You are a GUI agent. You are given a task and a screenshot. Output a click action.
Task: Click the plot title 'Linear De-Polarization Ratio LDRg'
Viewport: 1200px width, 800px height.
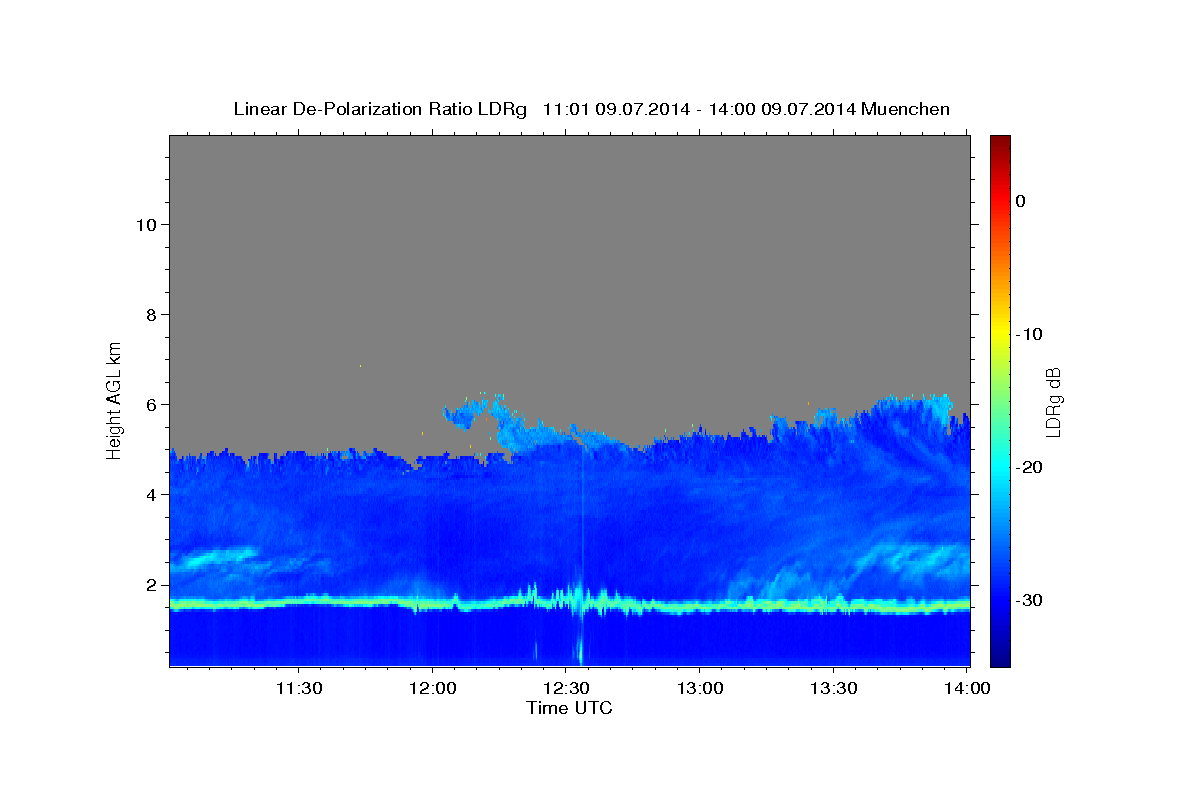coord(380,109)
